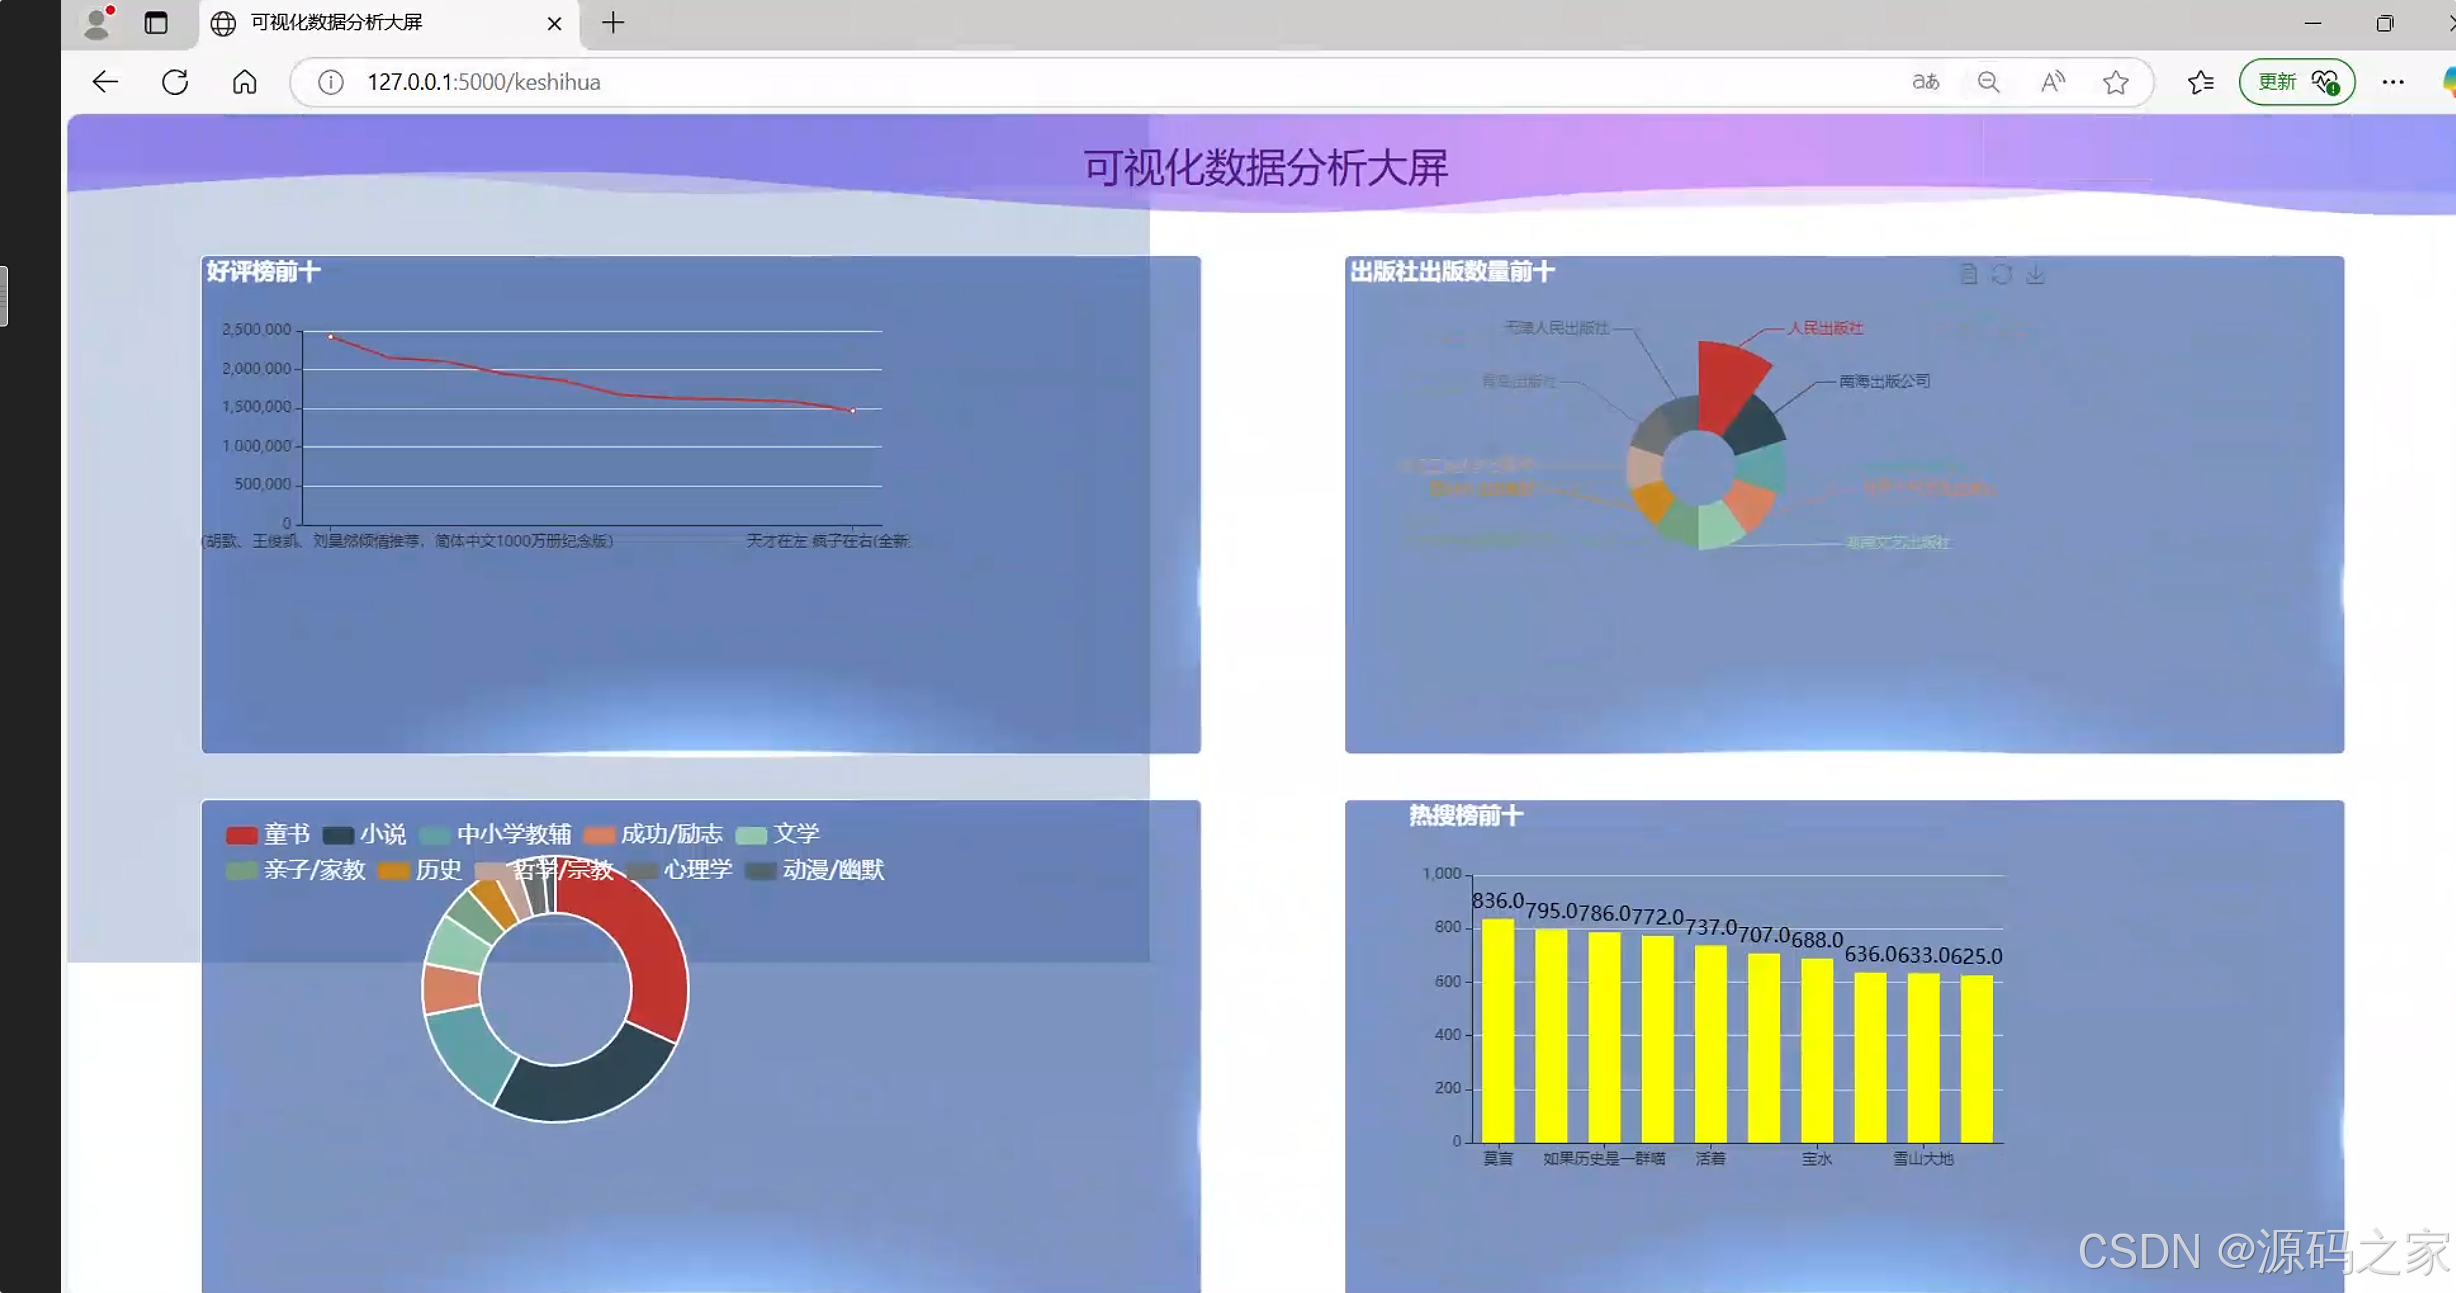Viewport: 2456px width, 1293px height.
Task: Open the Collections icon
Action: (x=2199, y=81)
